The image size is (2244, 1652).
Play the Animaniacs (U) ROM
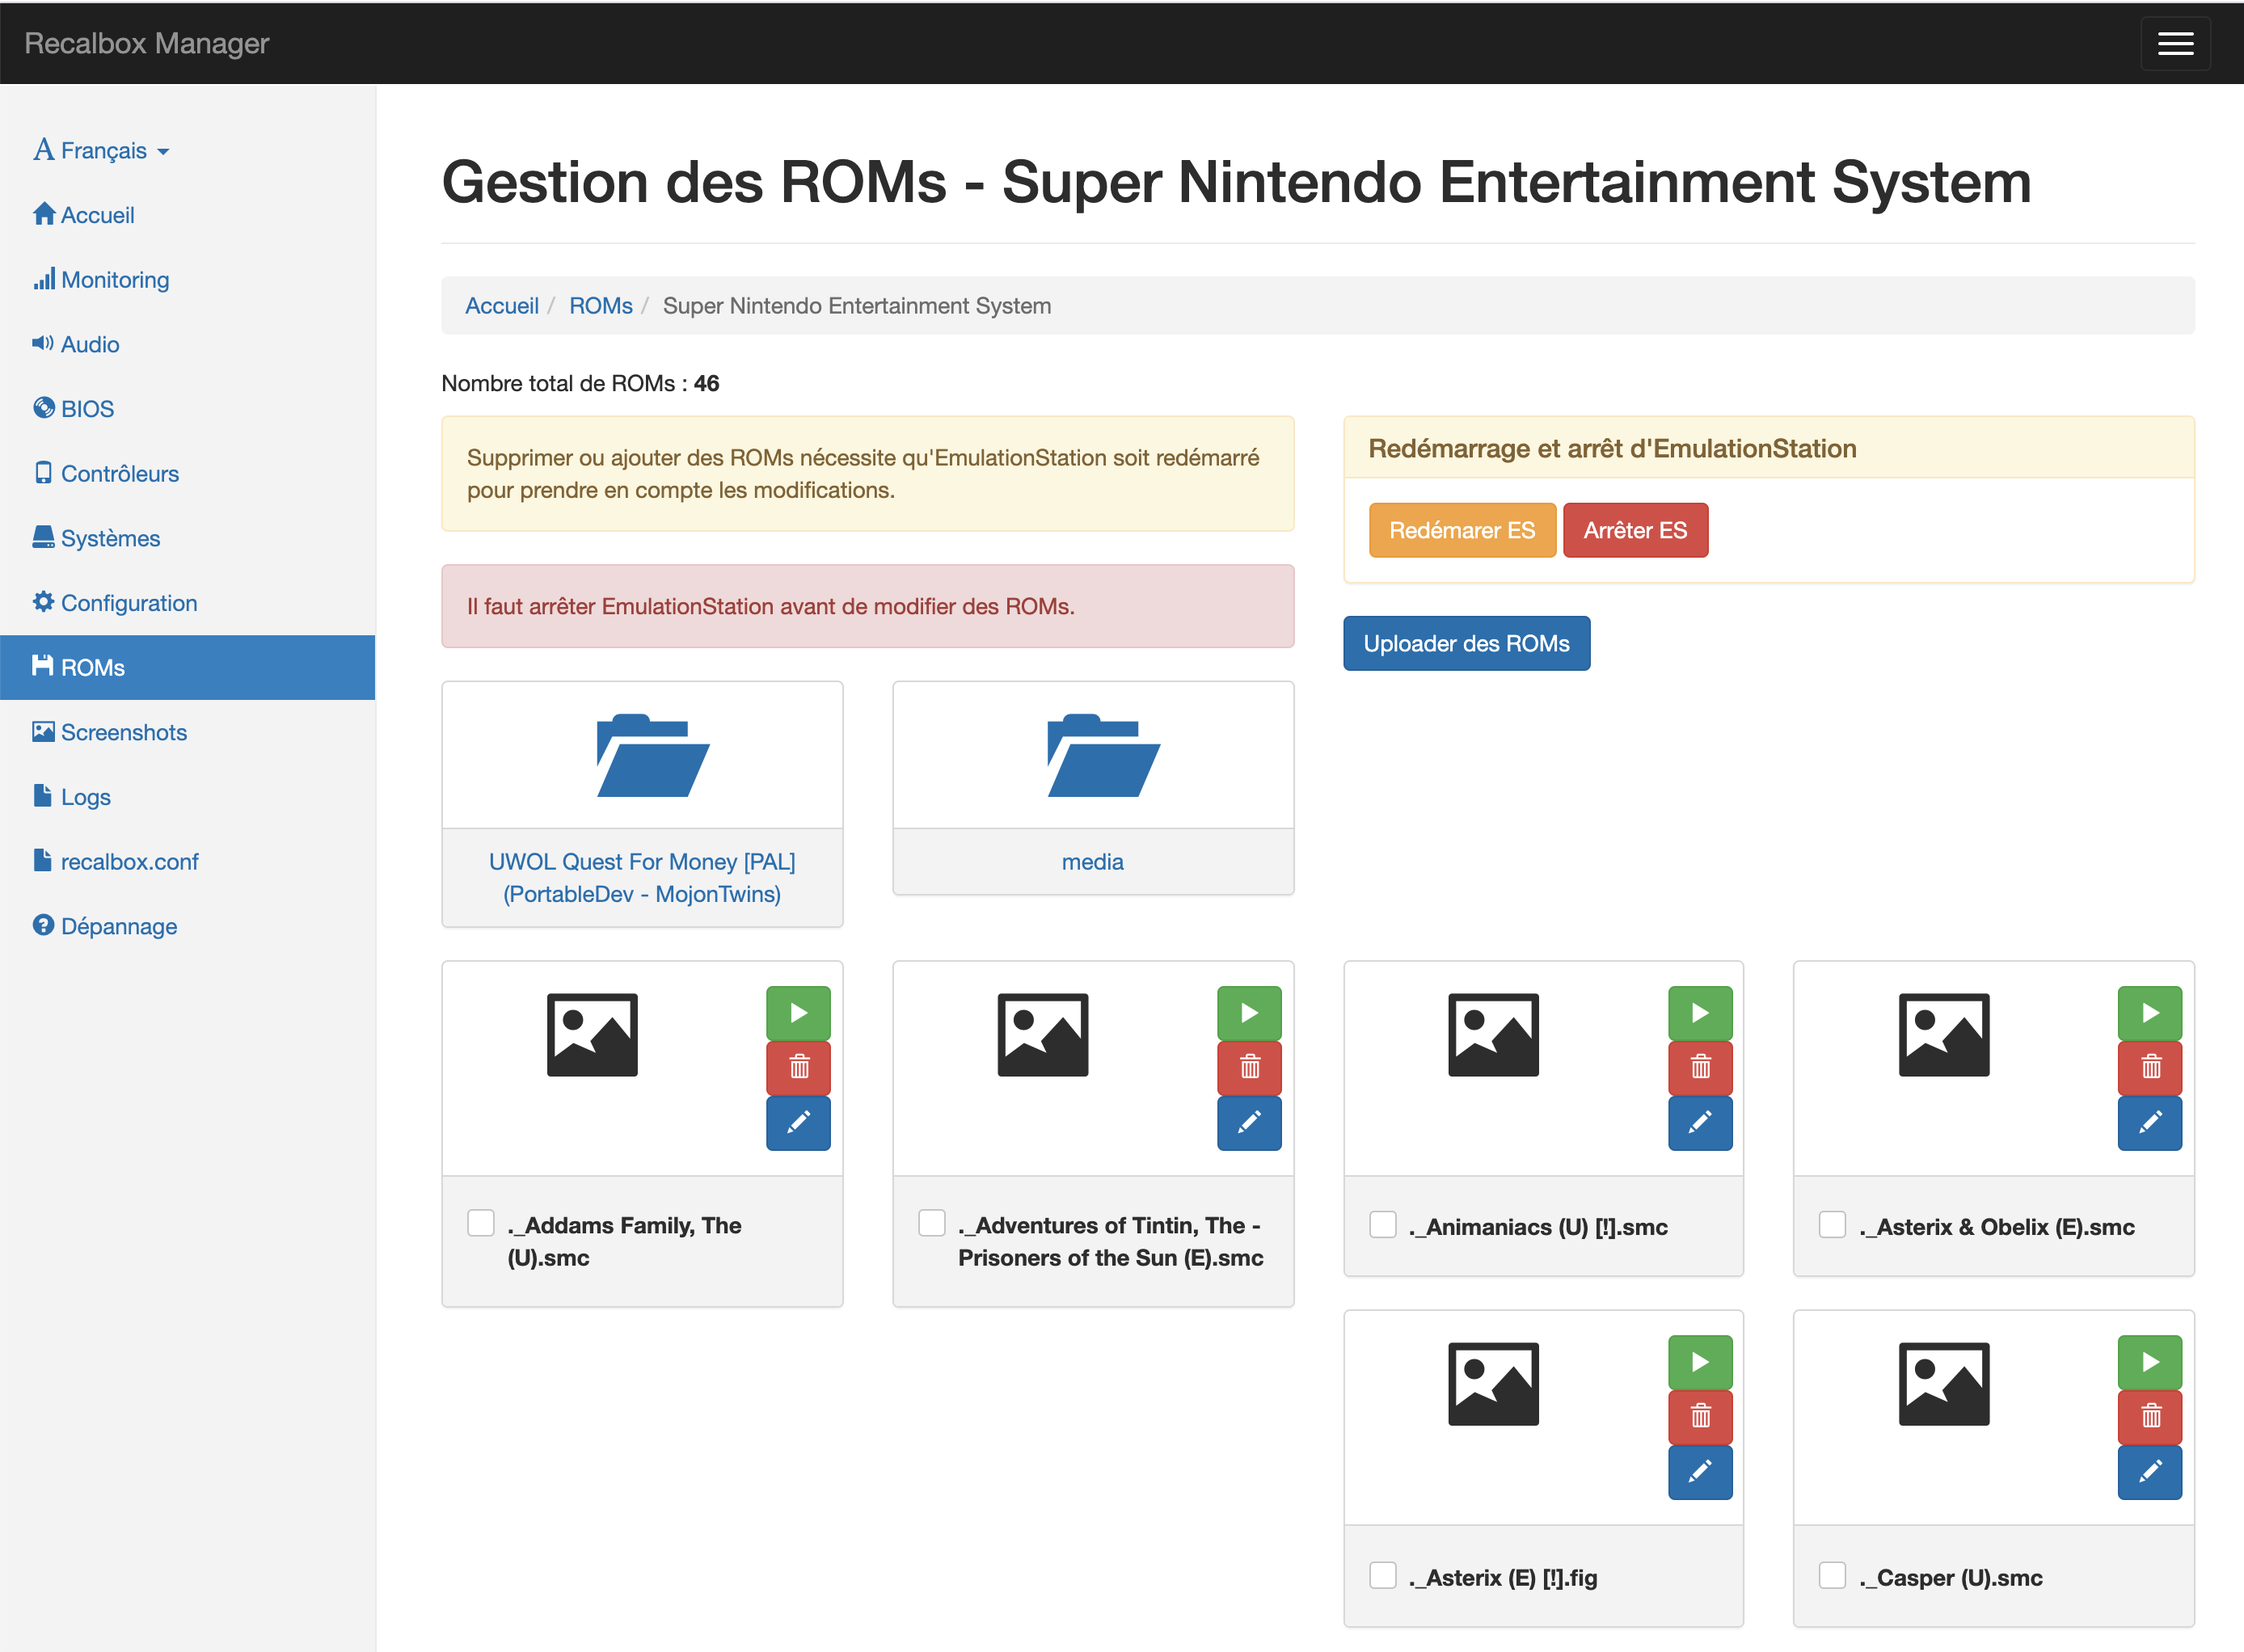tap(1700, 1013)
